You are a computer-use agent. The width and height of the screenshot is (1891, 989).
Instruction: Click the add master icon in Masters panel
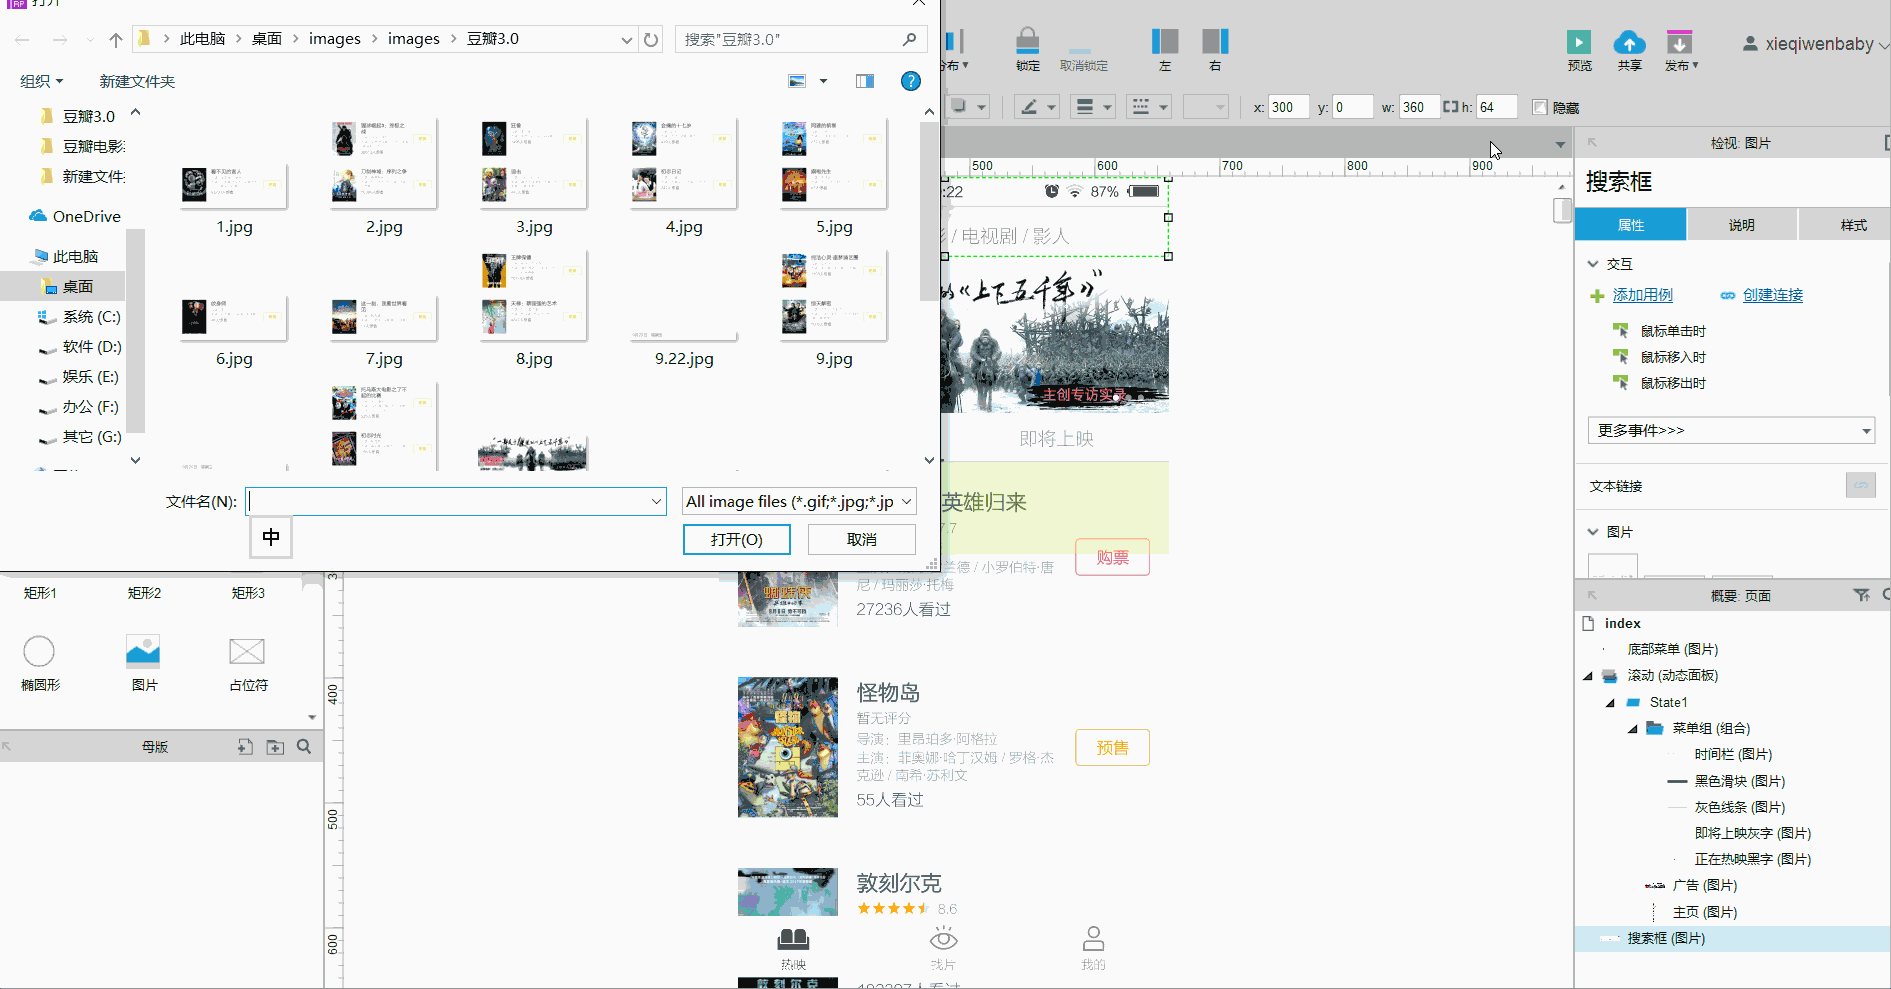coord(245,747)
